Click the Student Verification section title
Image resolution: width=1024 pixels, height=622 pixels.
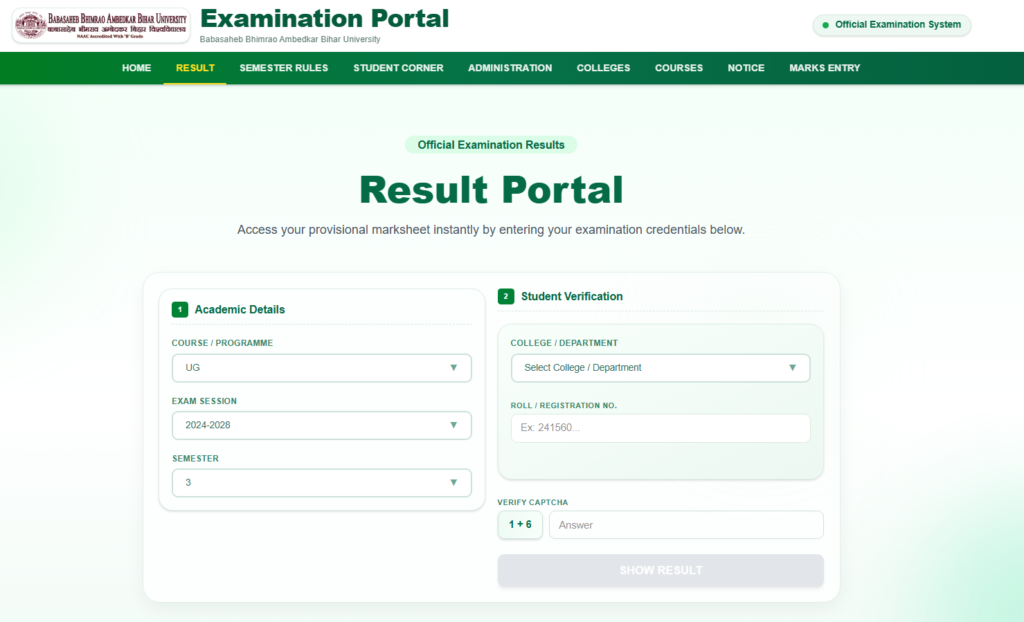[x=572, y=297]
